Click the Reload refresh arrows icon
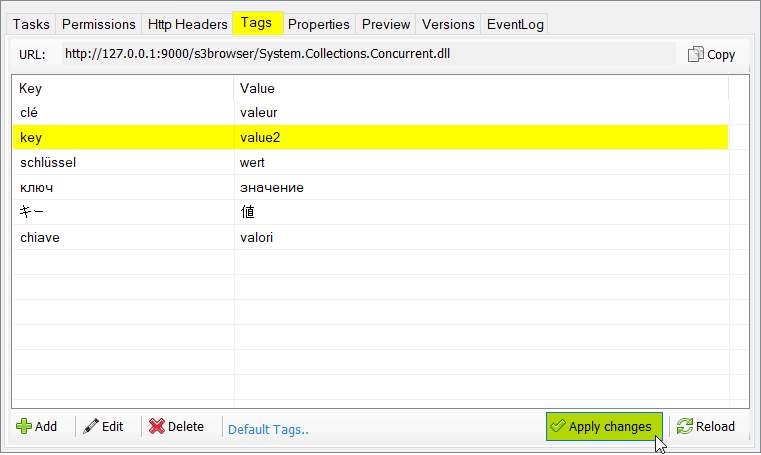The image size is (761, 455). pos(685,426)
